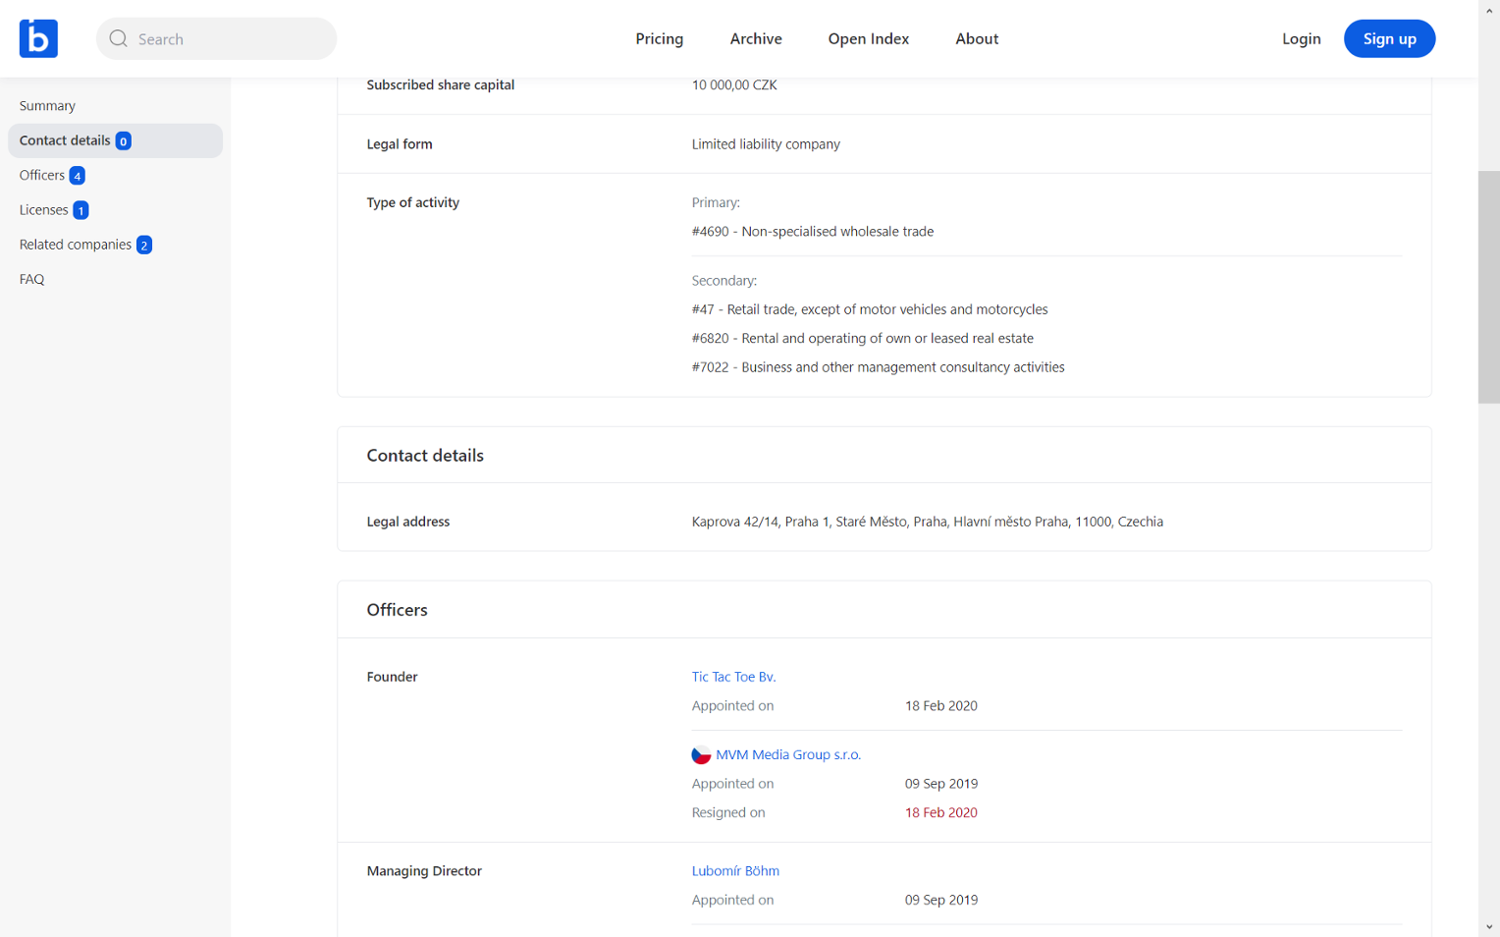The height and width of the screenshot is (937, 1500).
Task: Click the 'Subscribed share capital' label
Action: [x=440, y=86]
